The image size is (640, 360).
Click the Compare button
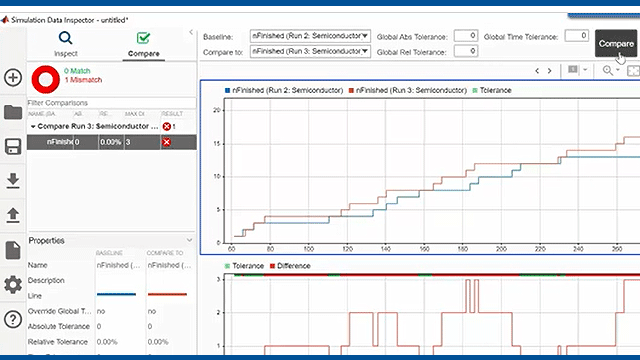point(616,44)
